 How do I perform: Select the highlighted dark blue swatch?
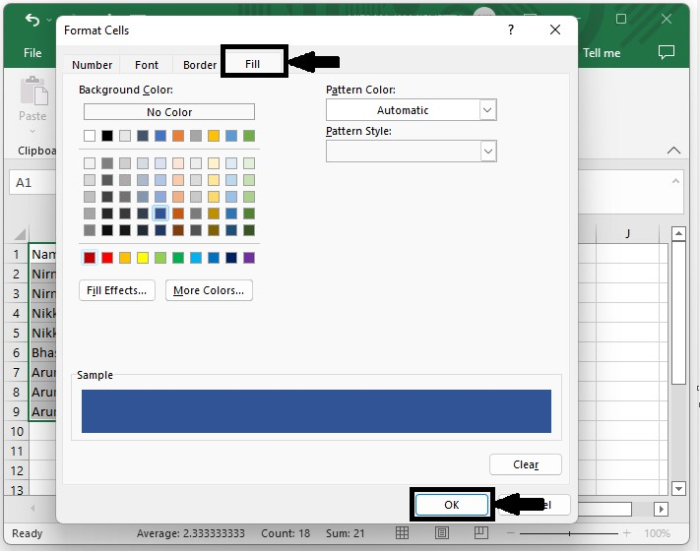pyautogui.click(x=160, y=213)
